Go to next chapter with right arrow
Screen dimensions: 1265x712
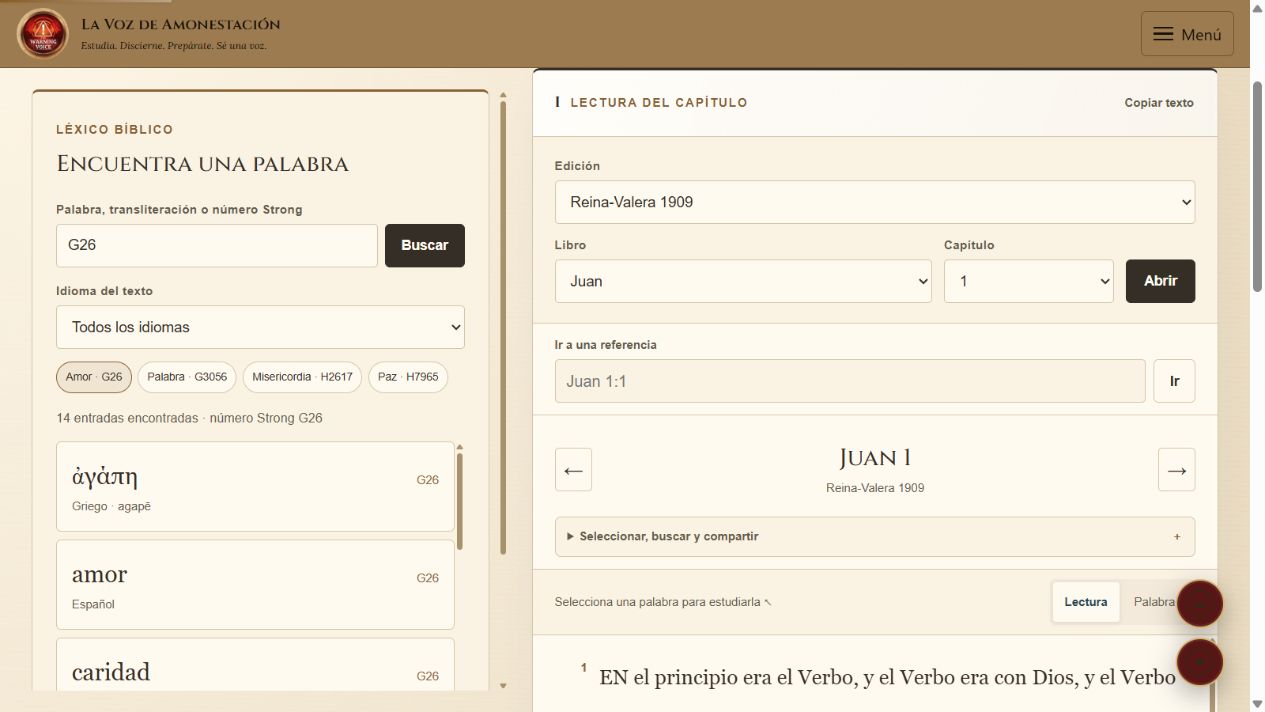[x=1176, y=470]
